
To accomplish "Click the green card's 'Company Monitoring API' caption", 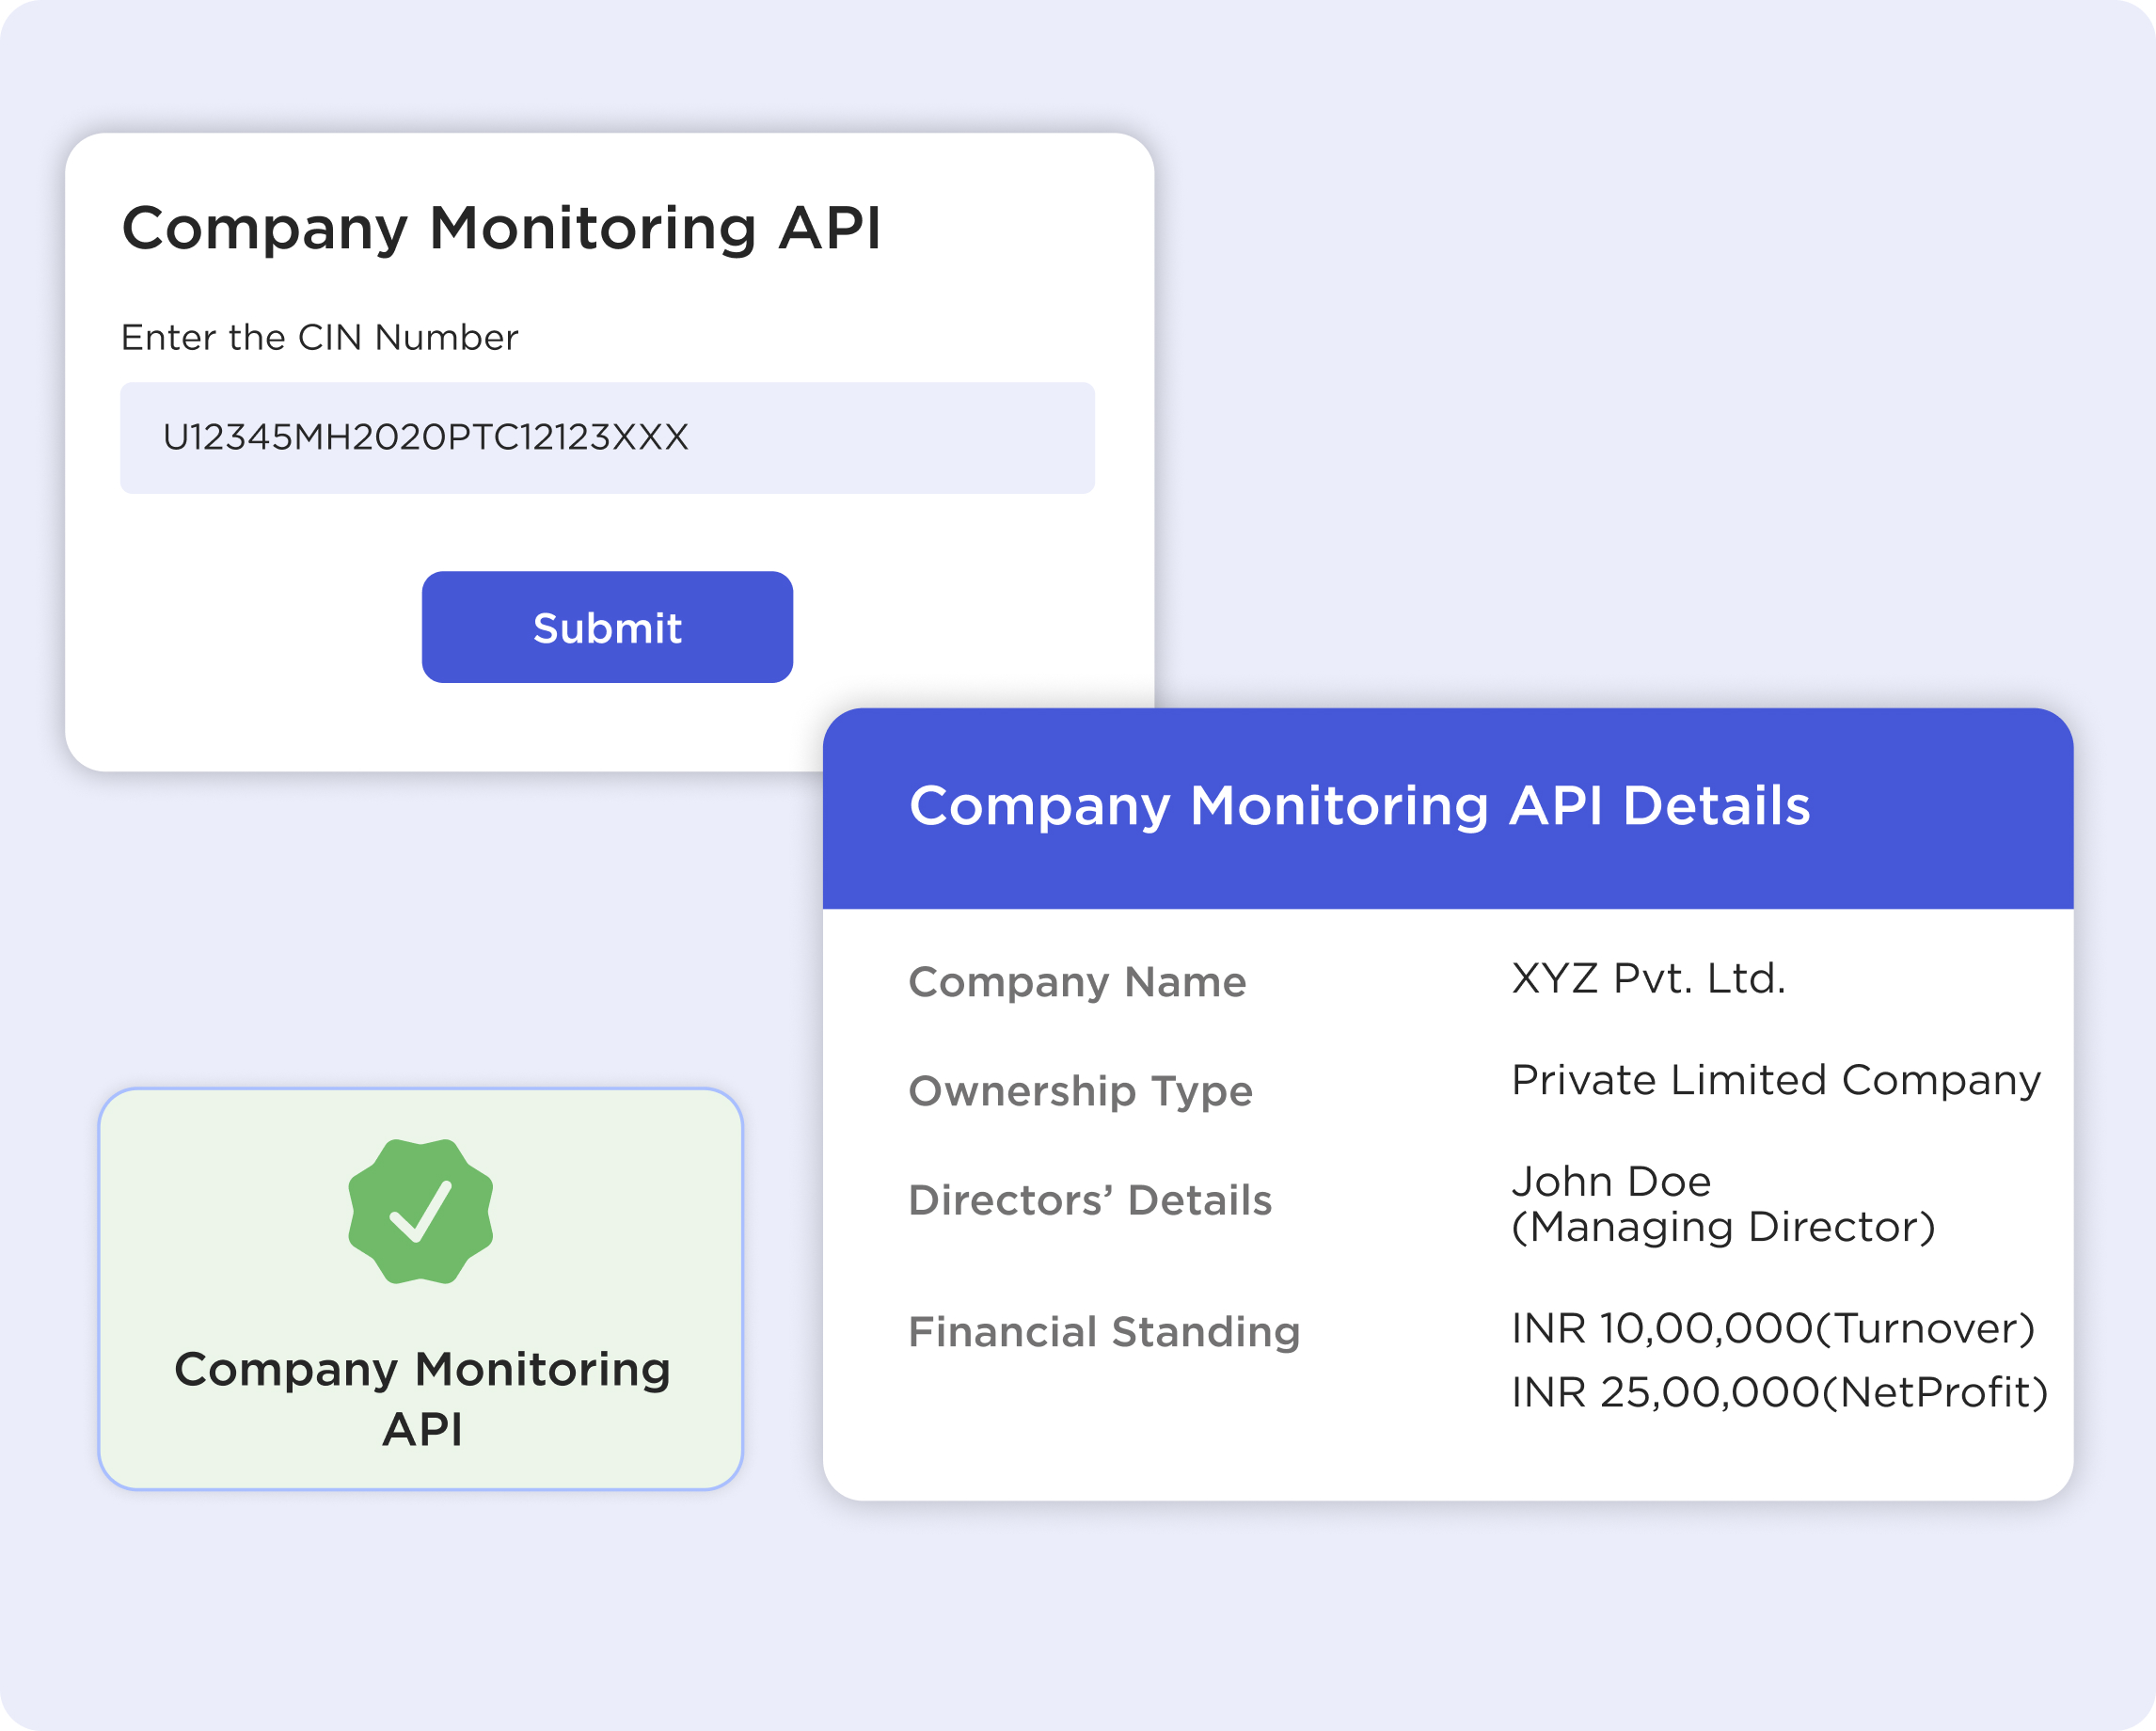I will 422,1398.
